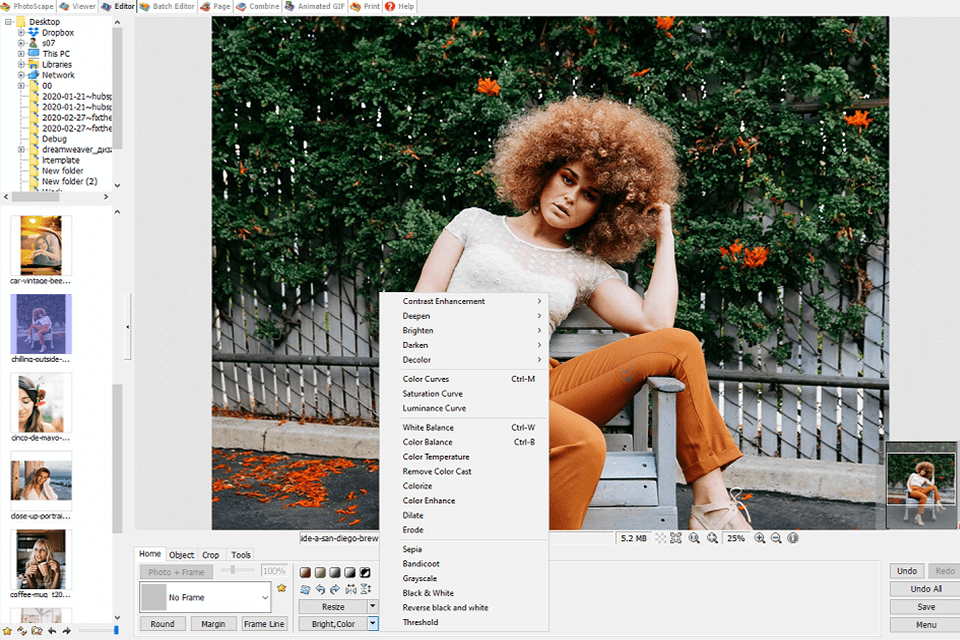The image size is (960, 640).
Task: Click the yellow star favorite frame icon
Action: pos(282,588)
